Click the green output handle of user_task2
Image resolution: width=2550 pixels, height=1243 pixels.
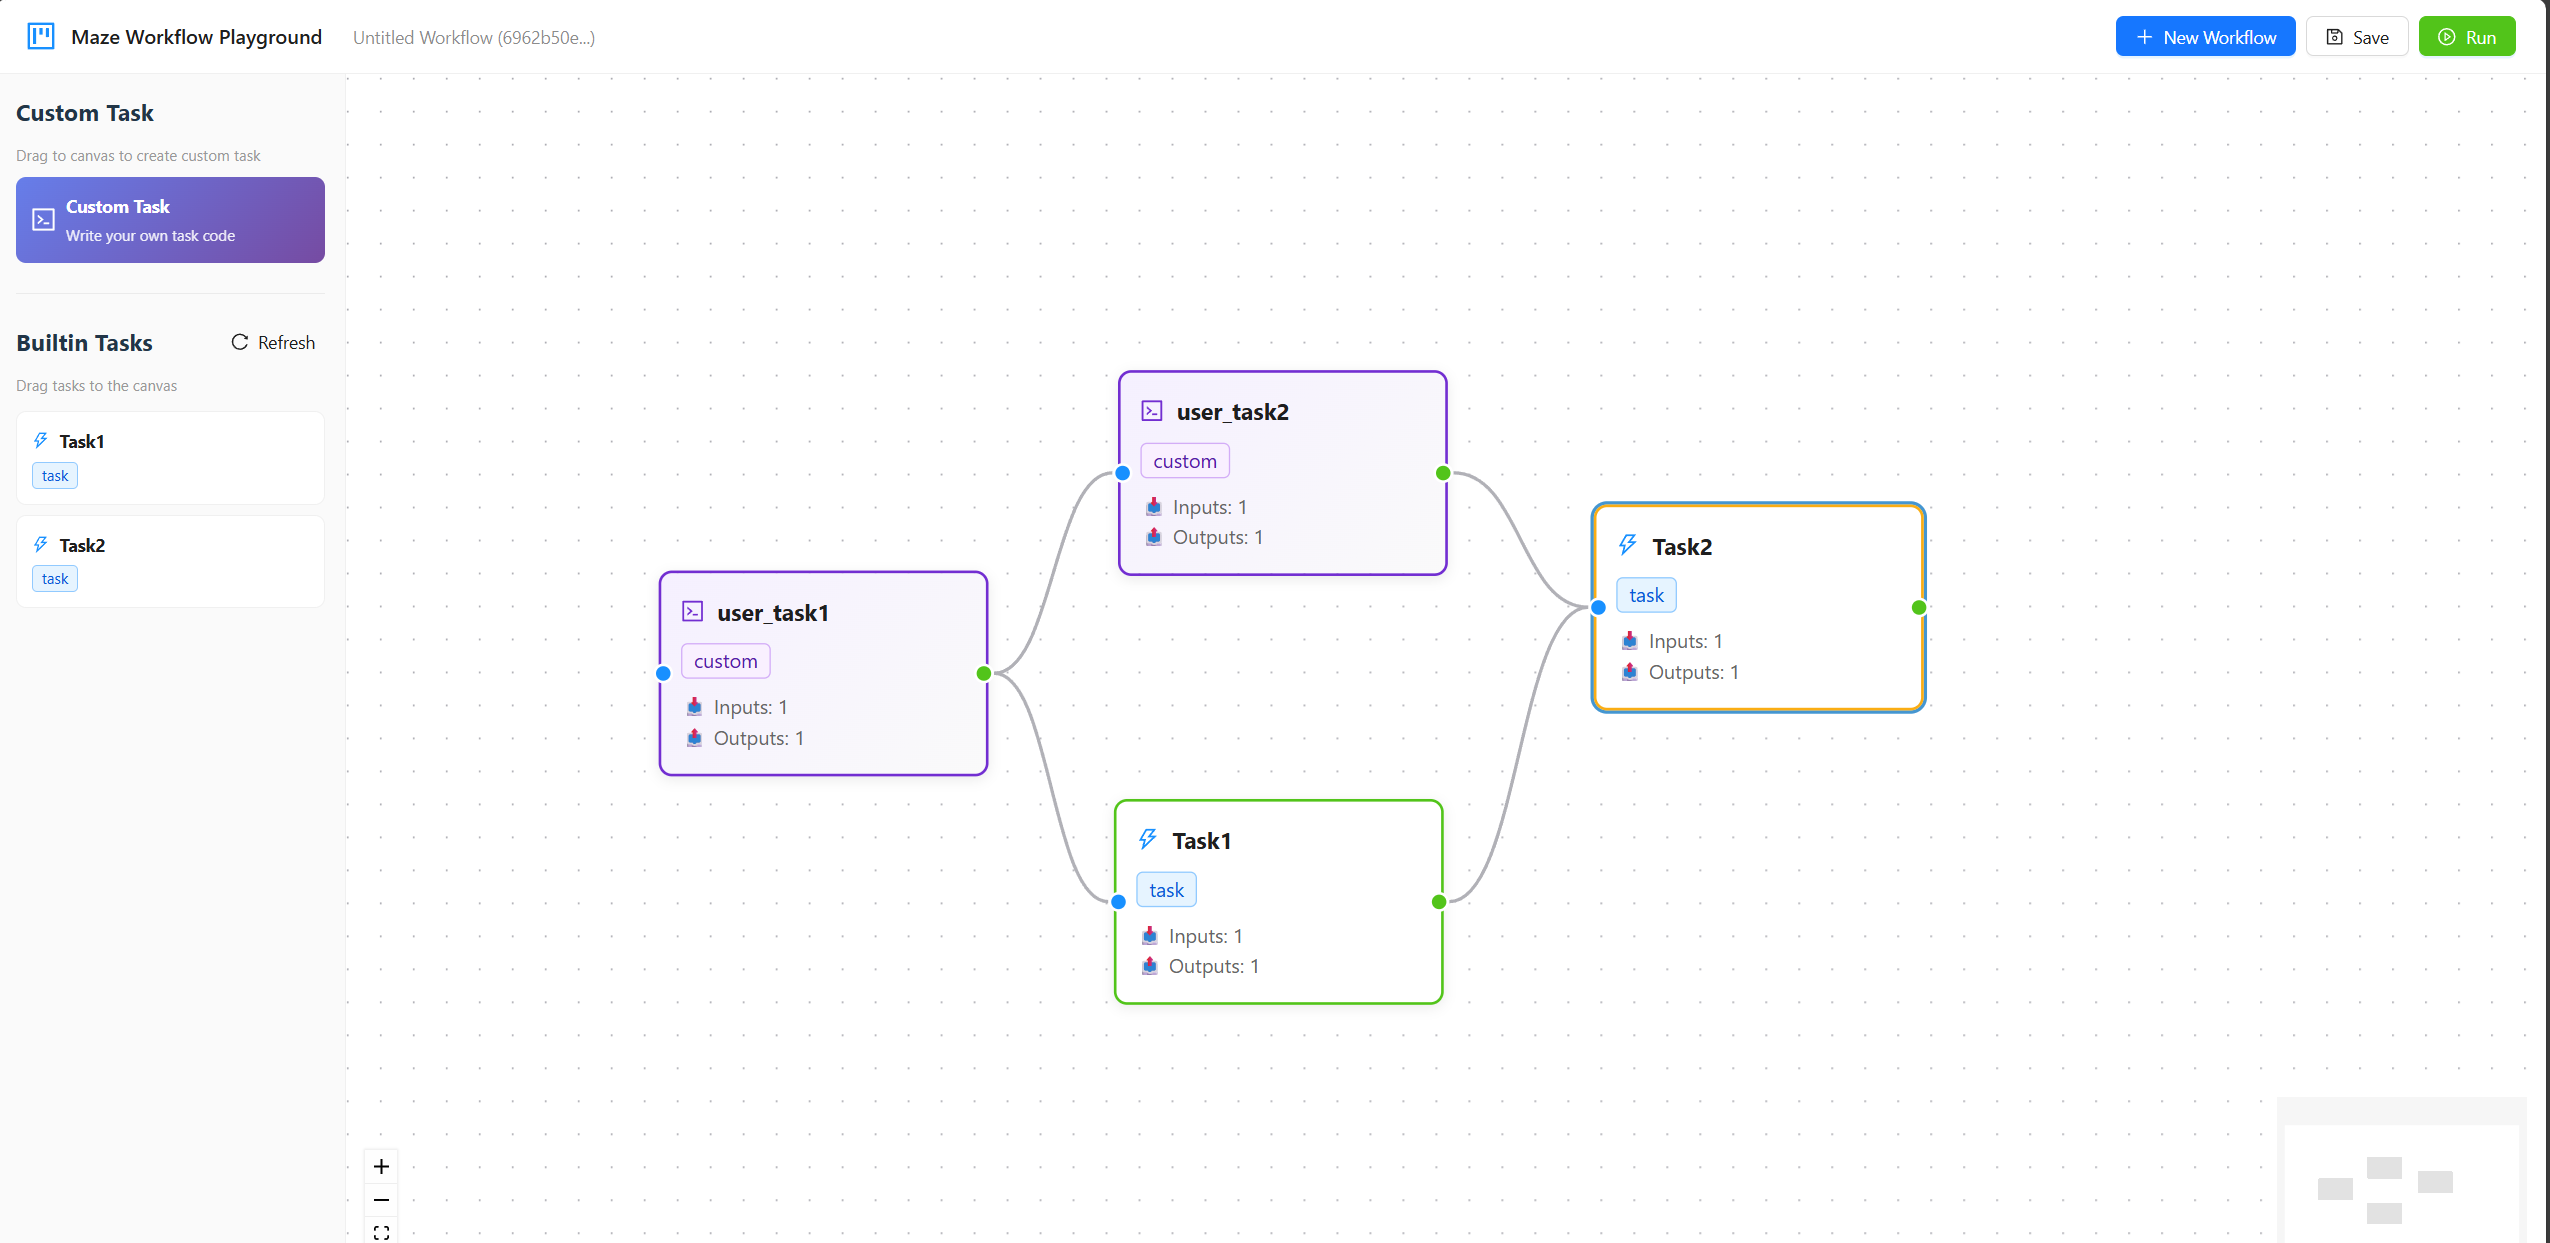pos(1443,473)
